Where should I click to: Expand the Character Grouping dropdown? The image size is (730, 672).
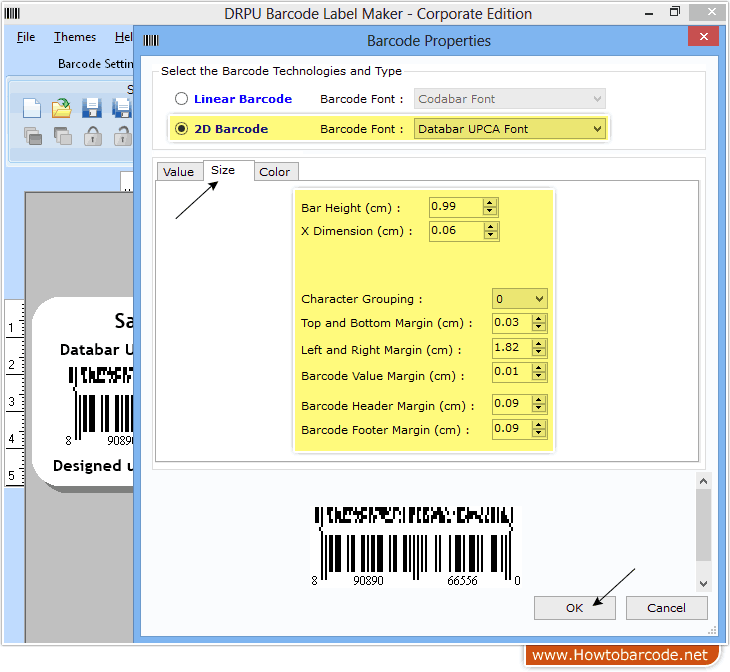[x=520, y=299]
